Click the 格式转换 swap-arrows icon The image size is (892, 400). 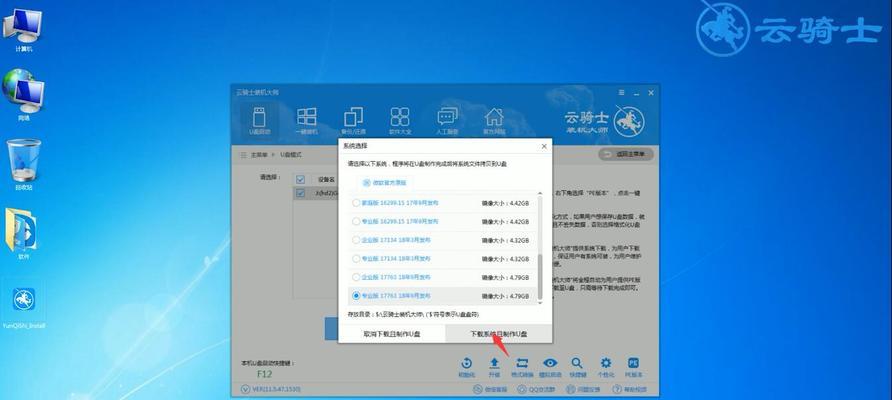522,367
